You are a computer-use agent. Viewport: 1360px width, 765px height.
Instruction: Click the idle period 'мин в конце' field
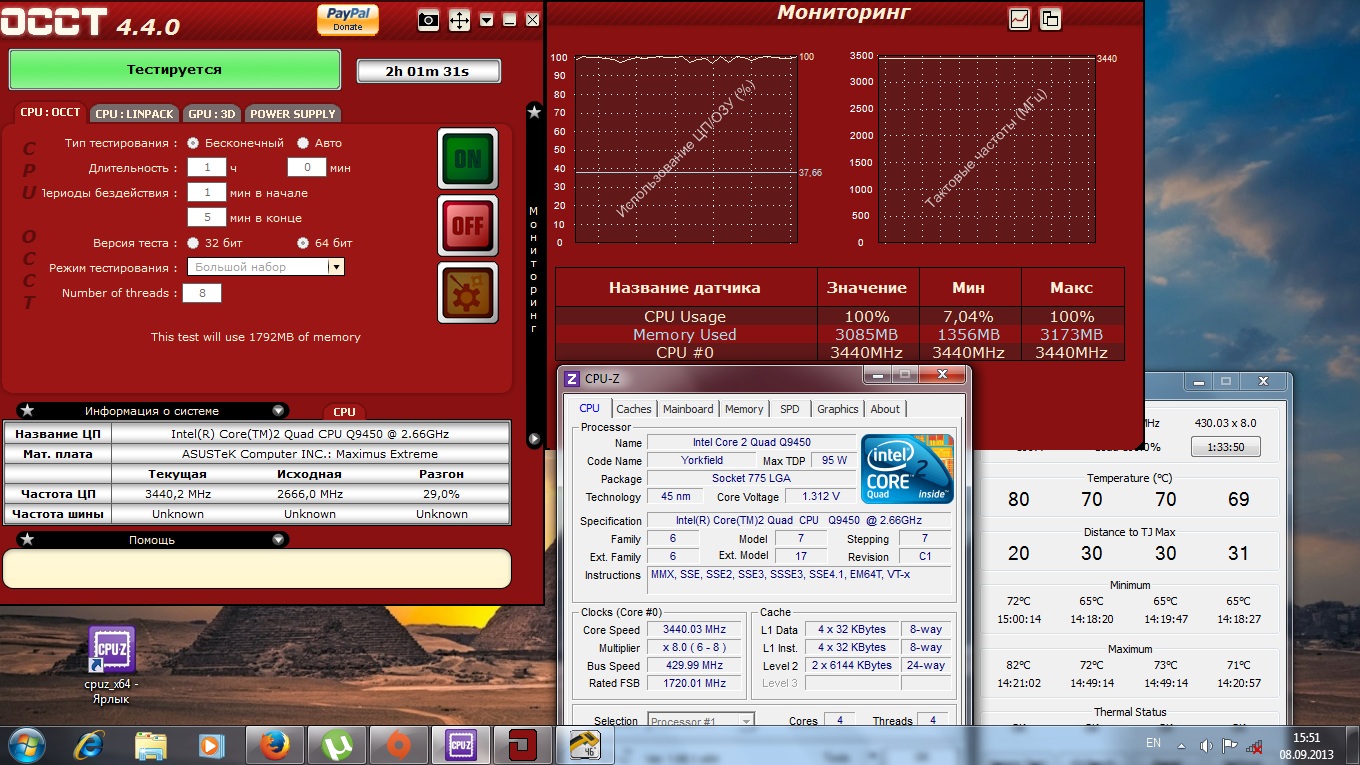[207, 217]
